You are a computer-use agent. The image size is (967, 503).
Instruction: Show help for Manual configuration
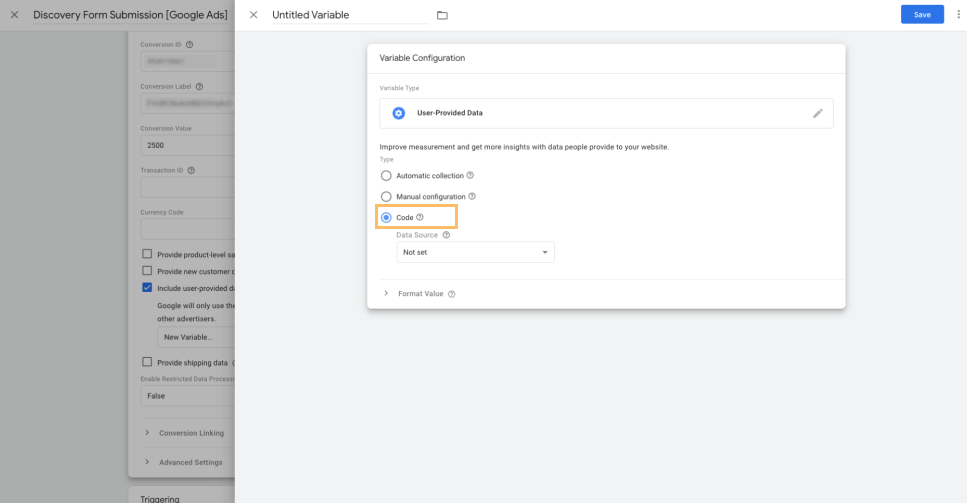click(x=472, y=197)
